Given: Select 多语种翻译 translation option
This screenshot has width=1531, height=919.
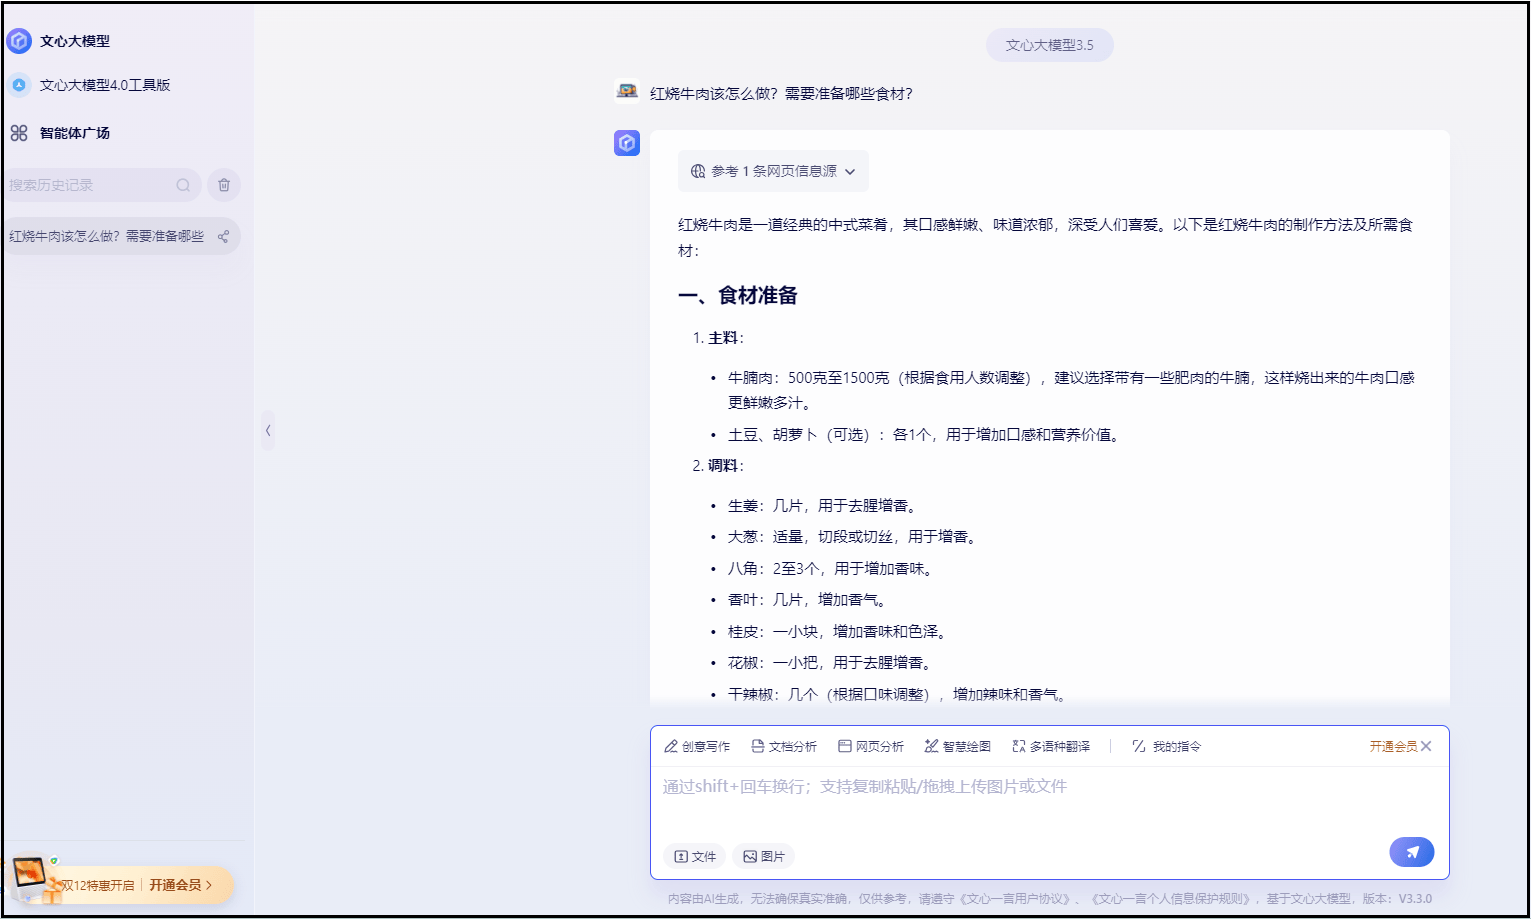Looking at the screenshot, I should tap(1051, 746).
